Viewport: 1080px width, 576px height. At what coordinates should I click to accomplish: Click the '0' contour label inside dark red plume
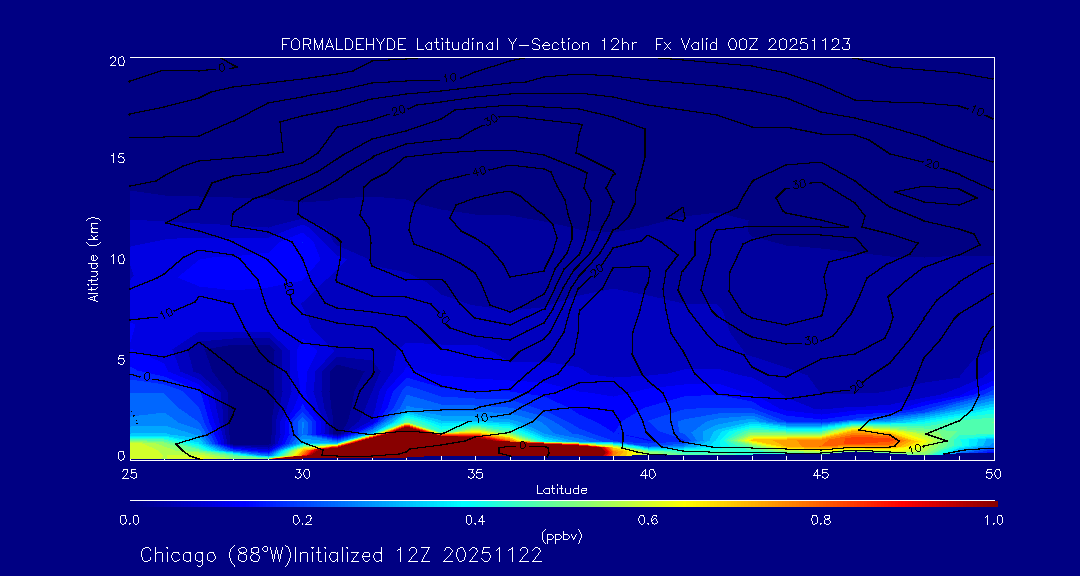[522, 446]
